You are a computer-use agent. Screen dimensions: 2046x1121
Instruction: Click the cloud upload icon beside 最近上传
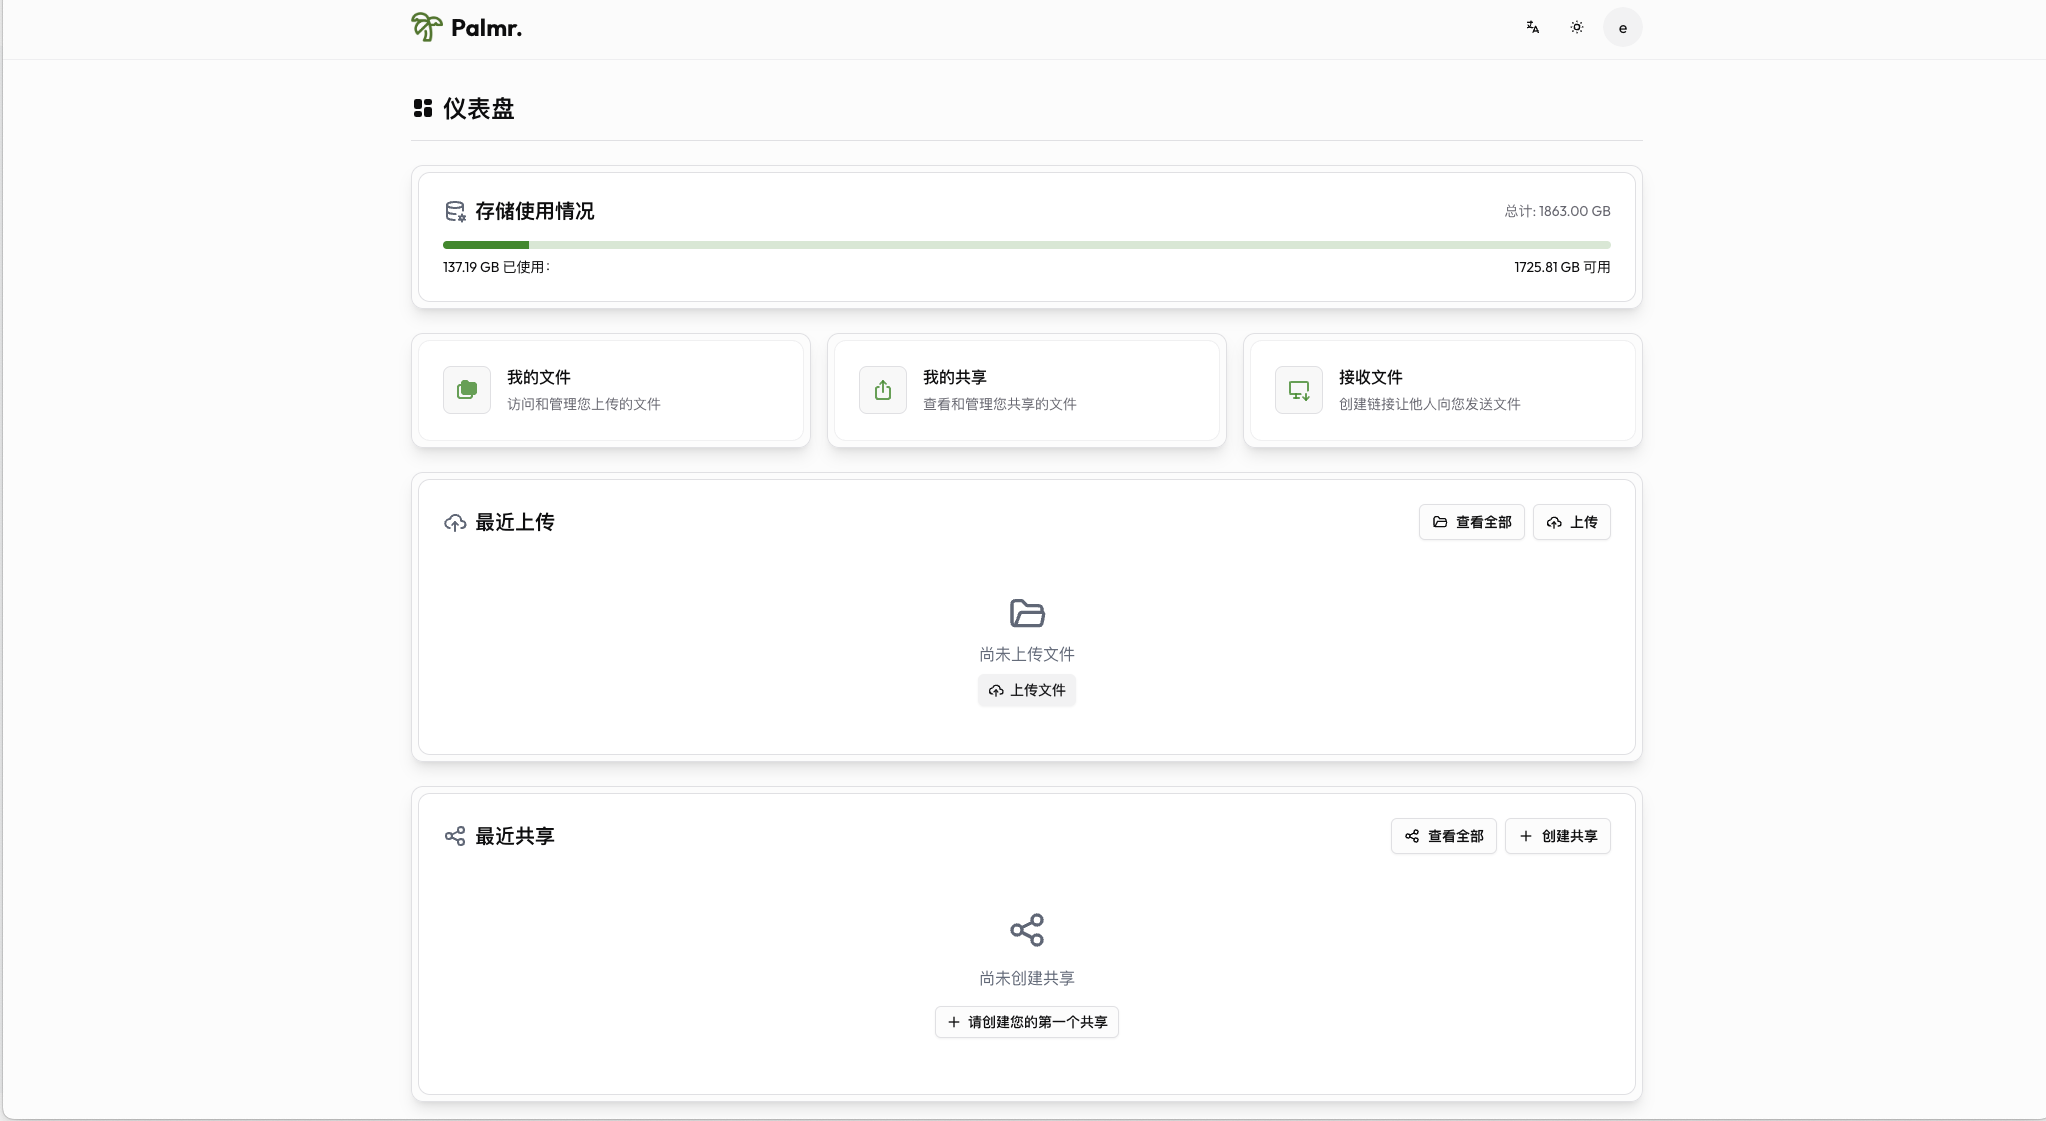tap(455, 523)
